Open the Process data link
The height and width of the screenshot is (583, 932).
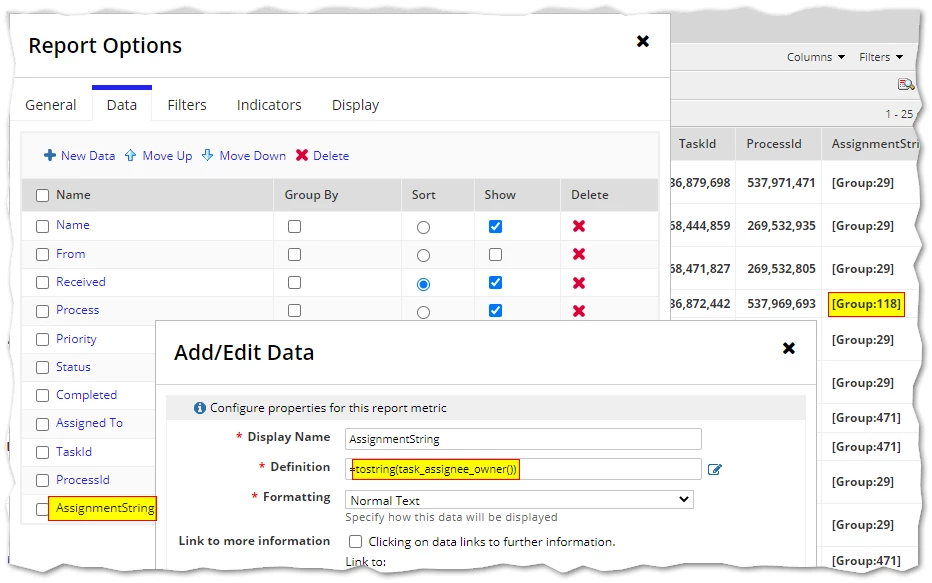pyautogui.click(x=77, y=310)
